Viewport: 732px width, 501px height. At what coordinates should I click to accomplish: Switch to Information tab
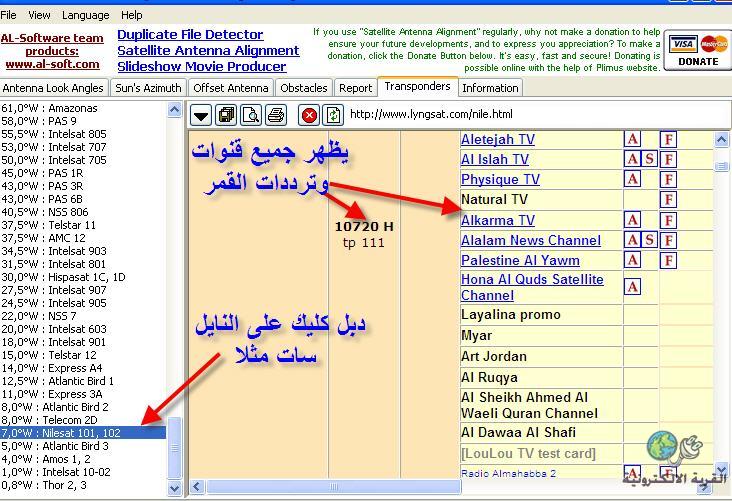[x=490, y=88]
